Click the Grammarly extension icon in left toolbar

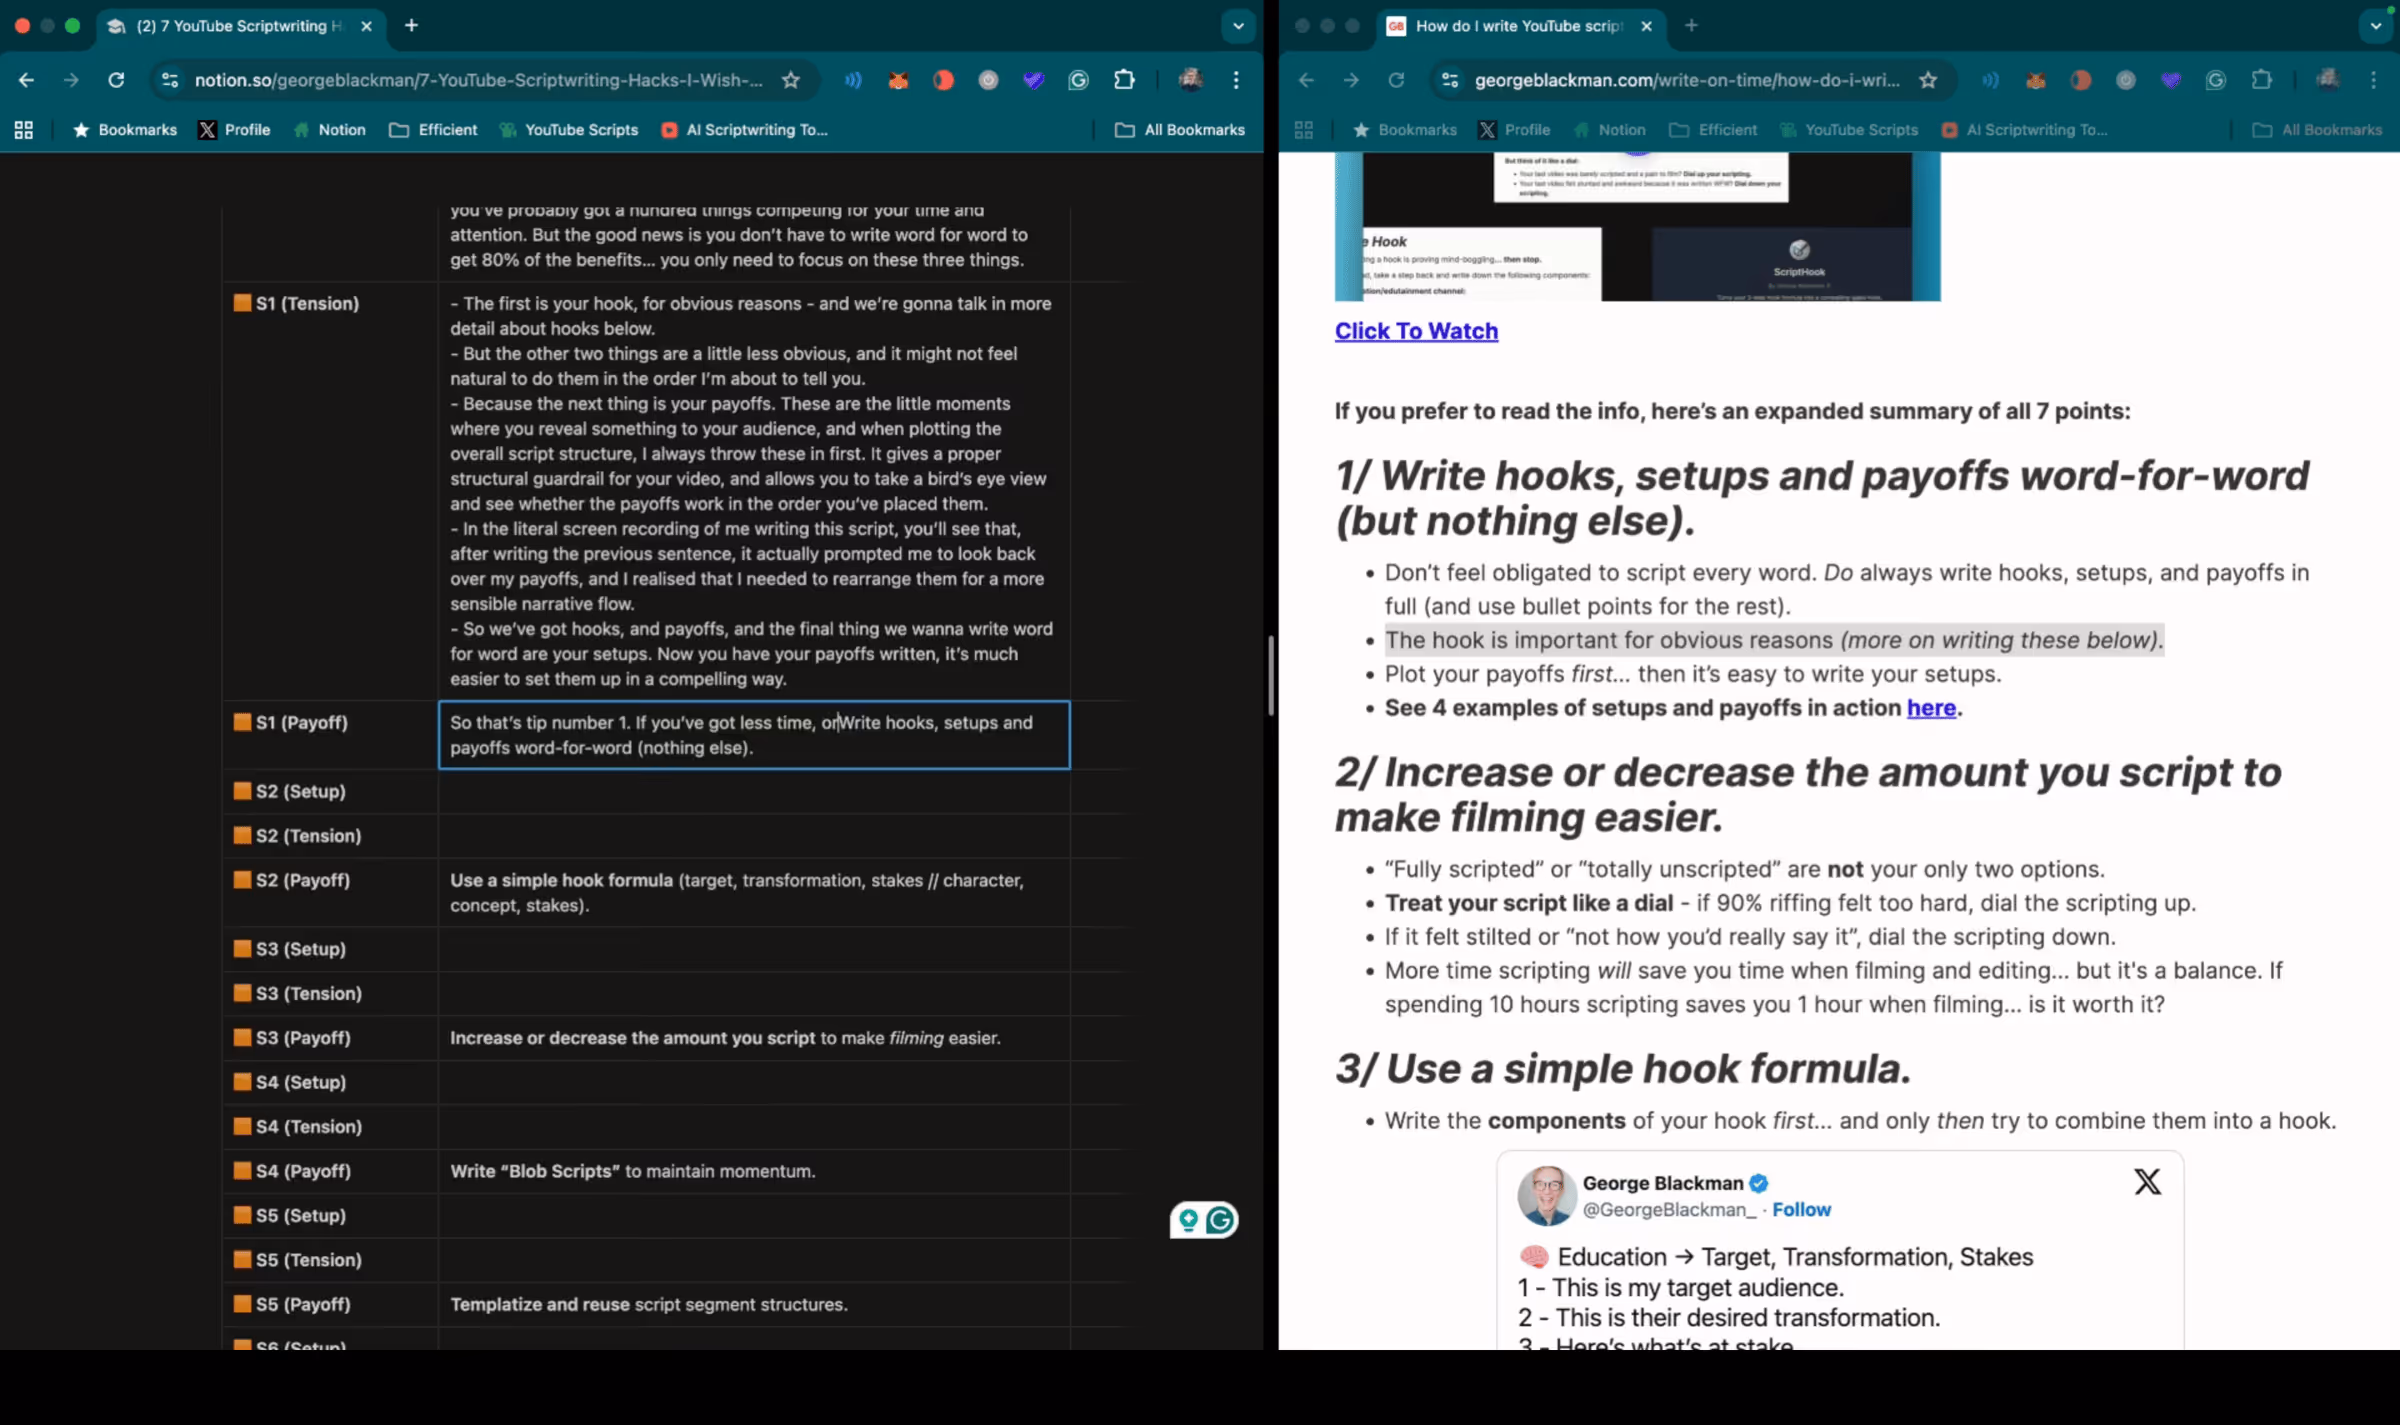(x=1078, y=80)
